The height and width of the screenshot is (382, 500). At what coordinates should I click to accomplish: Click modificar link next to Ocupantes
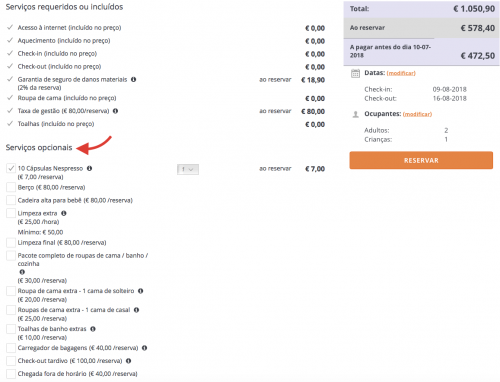coord(417,114)
